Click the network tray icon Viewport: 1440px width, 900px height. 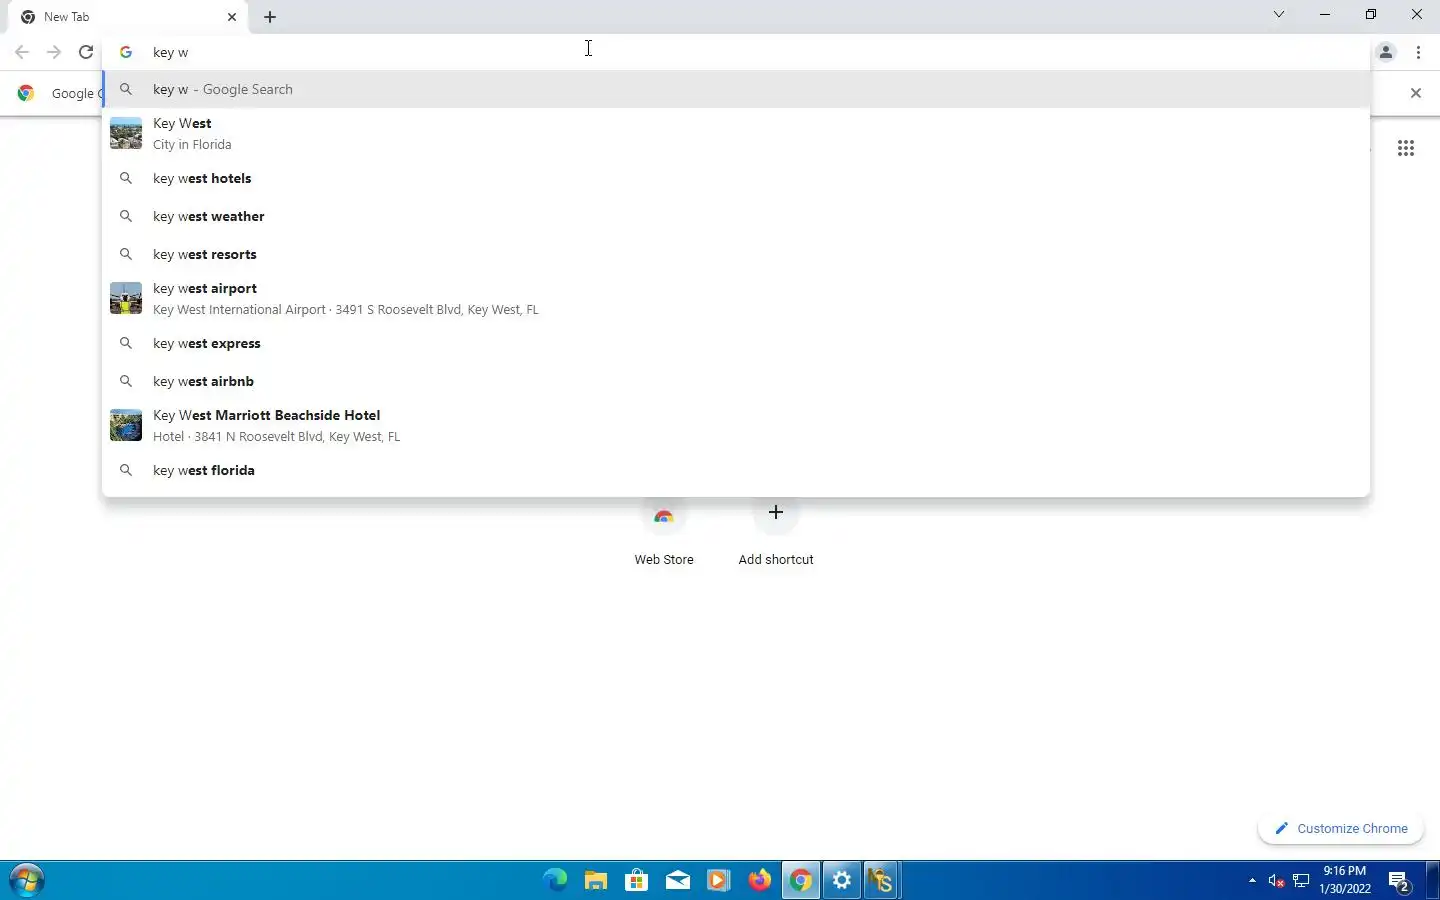click(x=1301, y=880)
